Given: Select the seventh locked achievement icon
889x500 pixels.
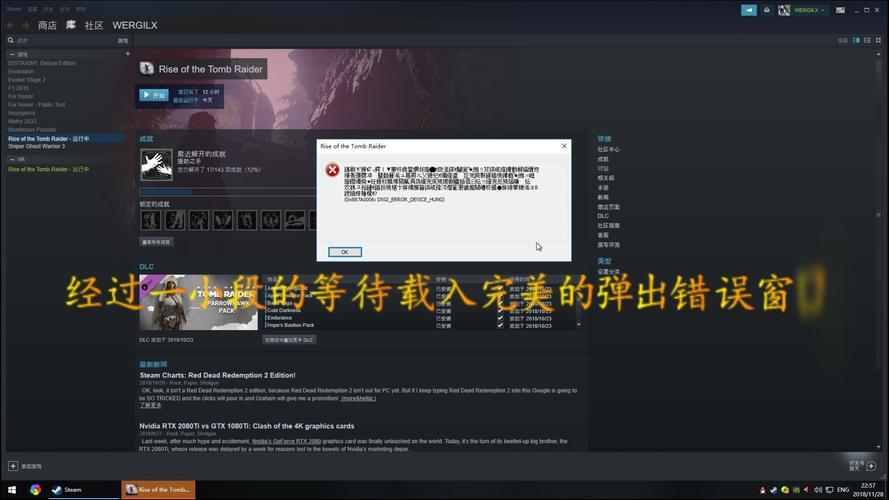Looking at the screenshot, I should [x=295, y=220].
